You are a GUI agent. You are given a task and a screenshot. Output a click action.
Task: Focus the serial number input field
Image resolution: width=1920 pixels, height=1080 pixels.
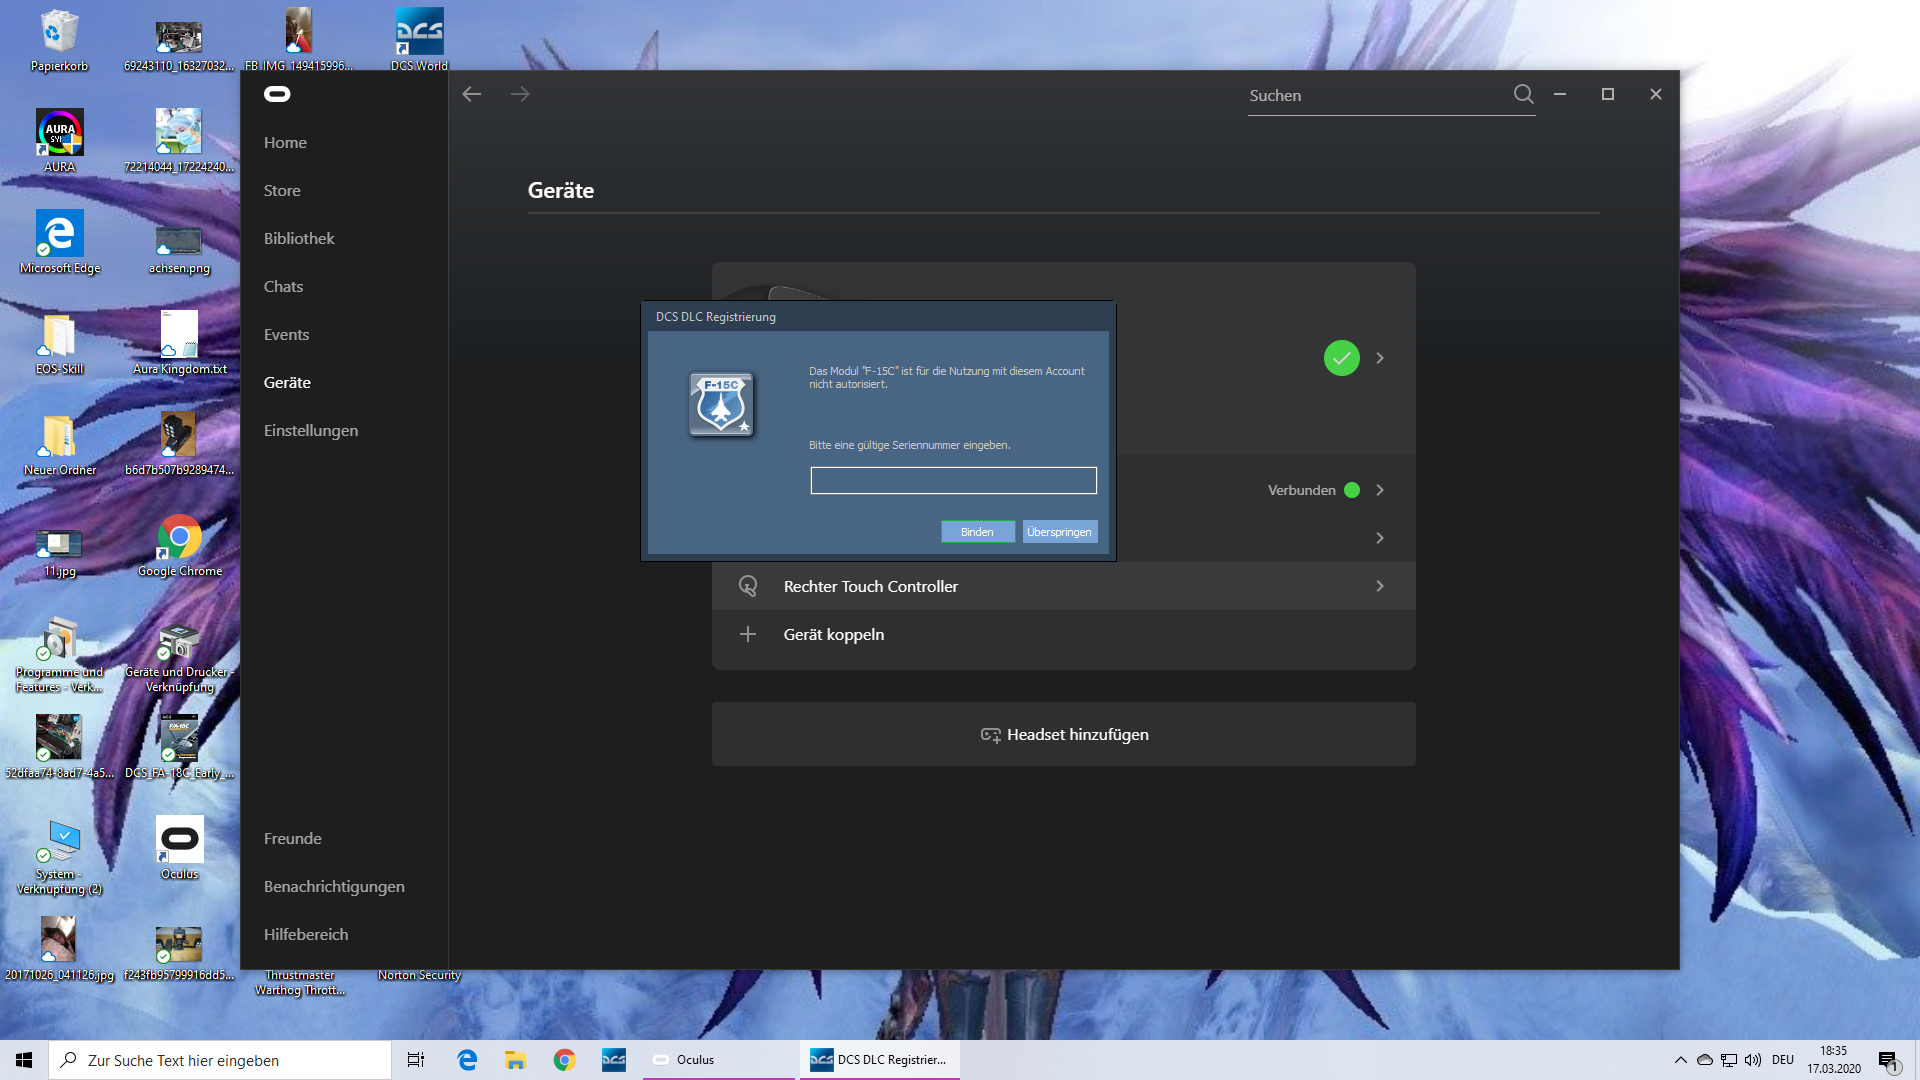click(953, 481)
